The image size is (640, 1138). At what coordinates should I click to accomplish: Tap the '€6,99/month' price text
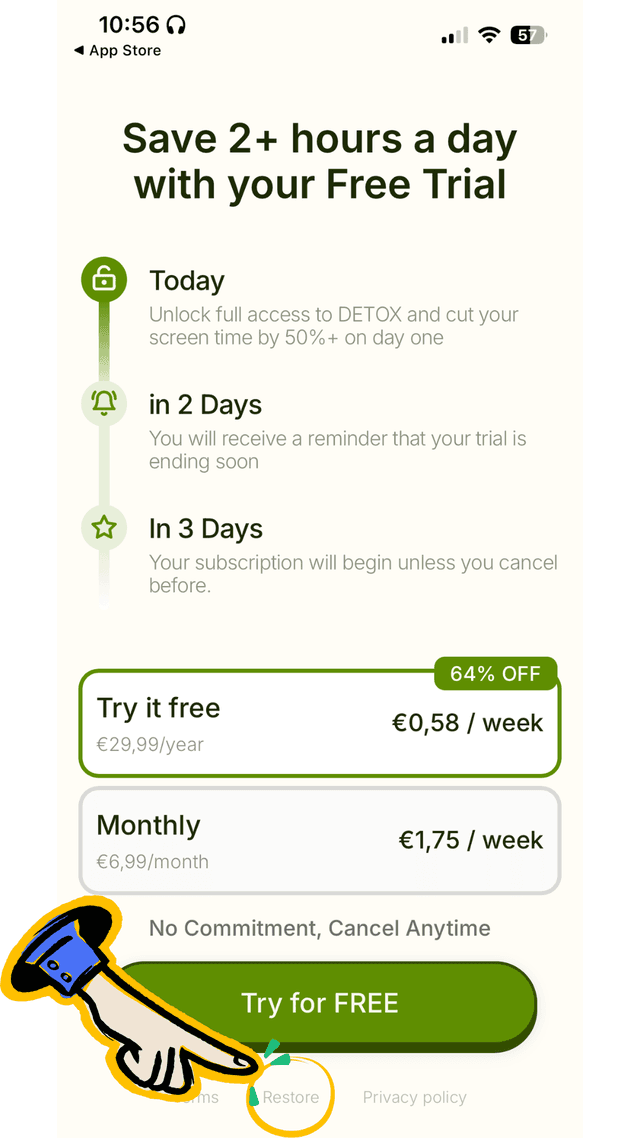(x=153, y=861)
